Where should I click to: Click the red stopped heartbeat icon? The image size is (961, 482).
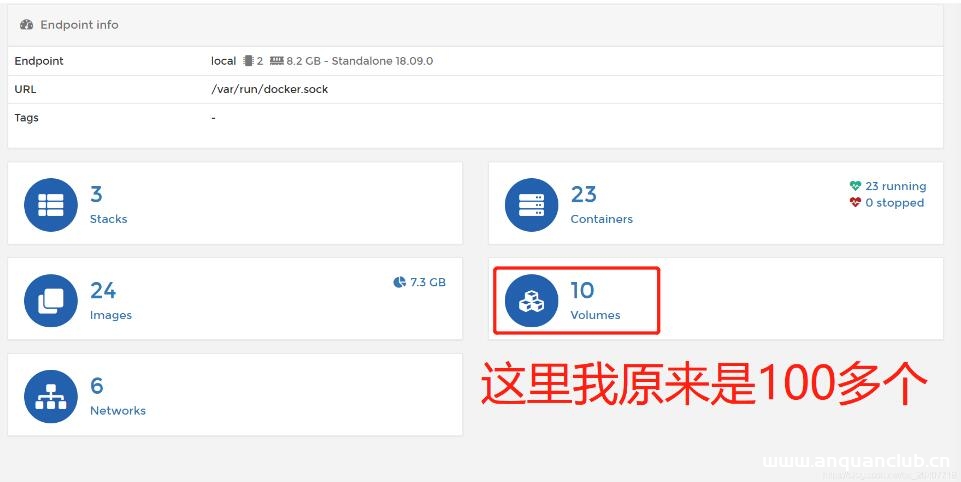pyautogui.click(x=856, y=202)
